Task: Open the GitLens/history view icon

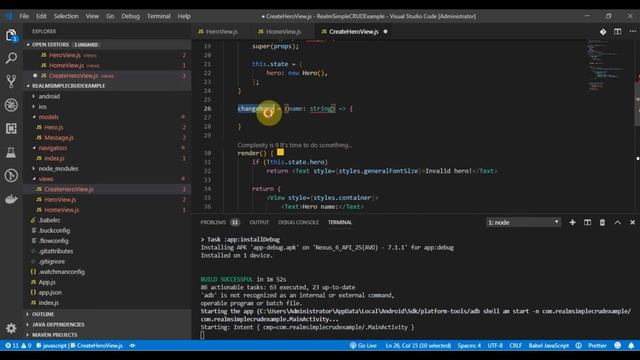Action: click(x=11, y=176)
